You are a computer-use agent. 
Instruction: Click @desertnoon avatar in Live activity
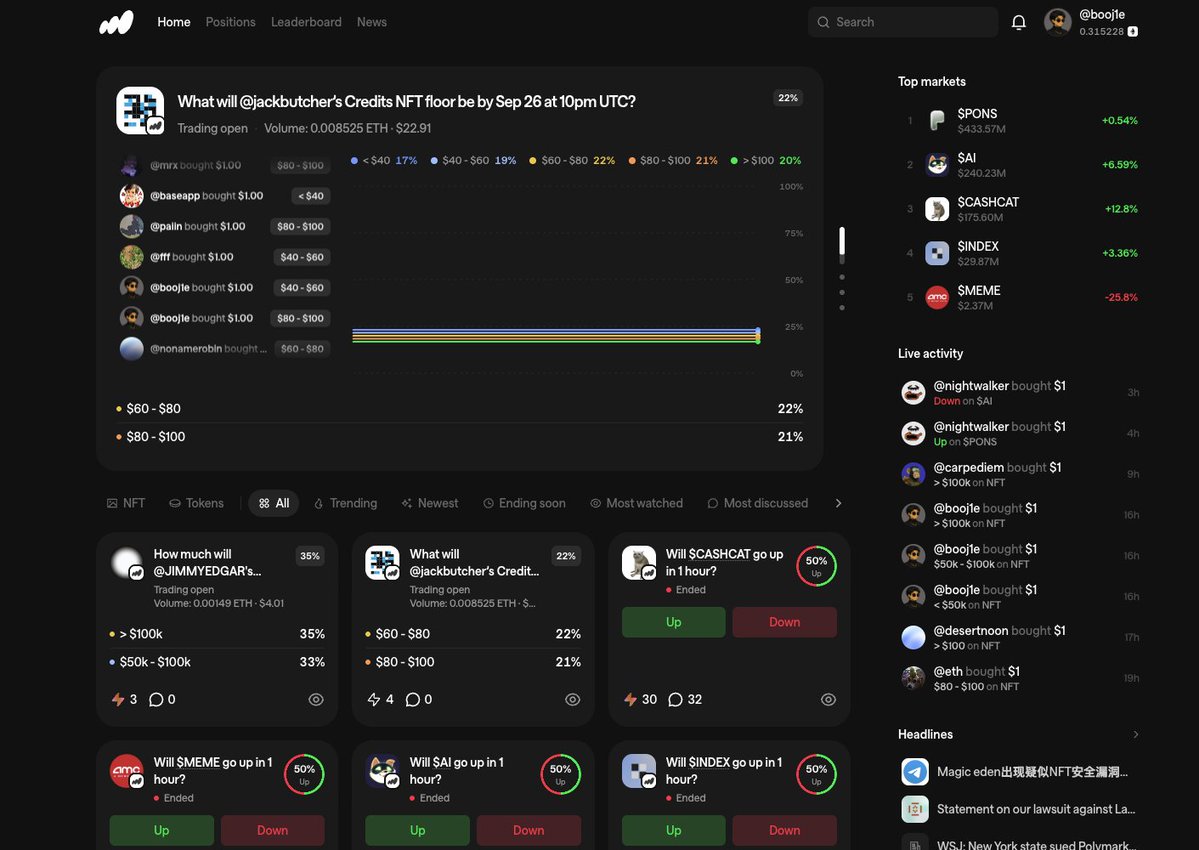913,638
